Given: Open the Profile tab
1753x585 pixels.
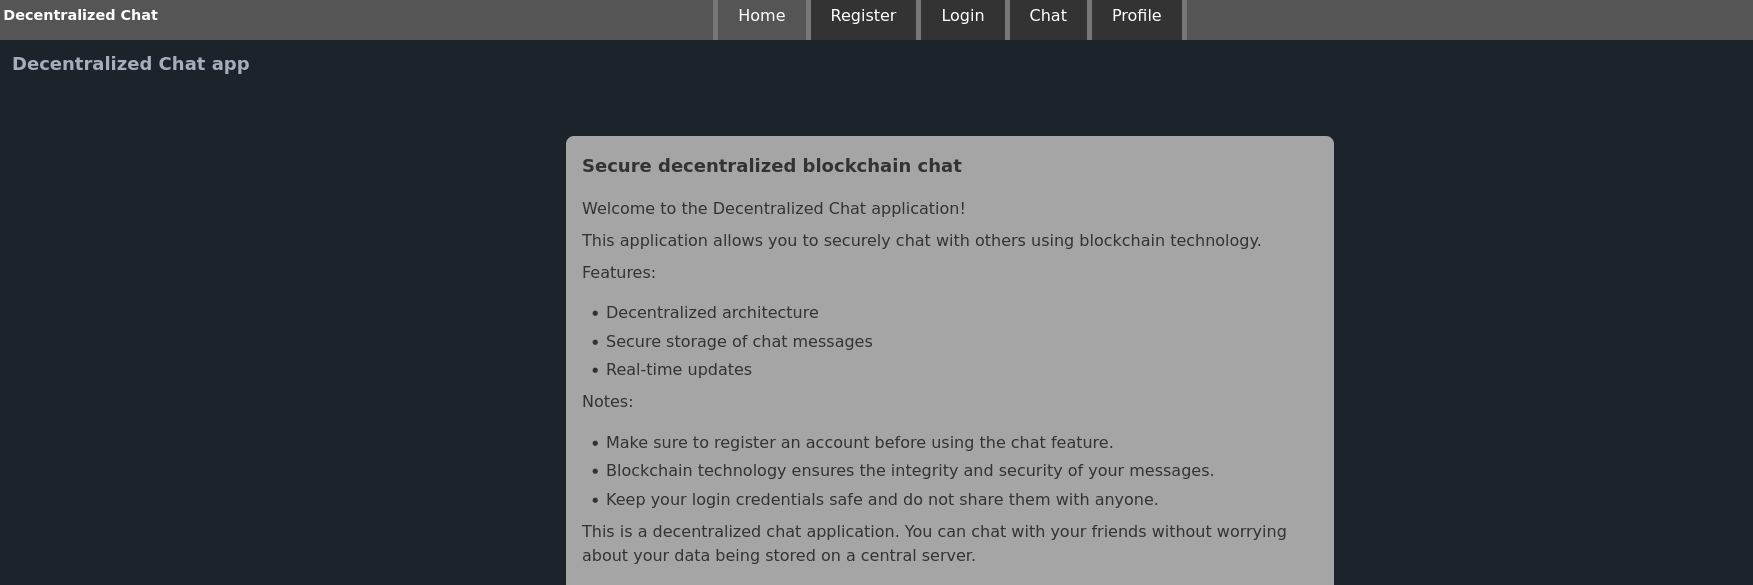Looking at the screenshot, I should click(x=1136, y=17).
